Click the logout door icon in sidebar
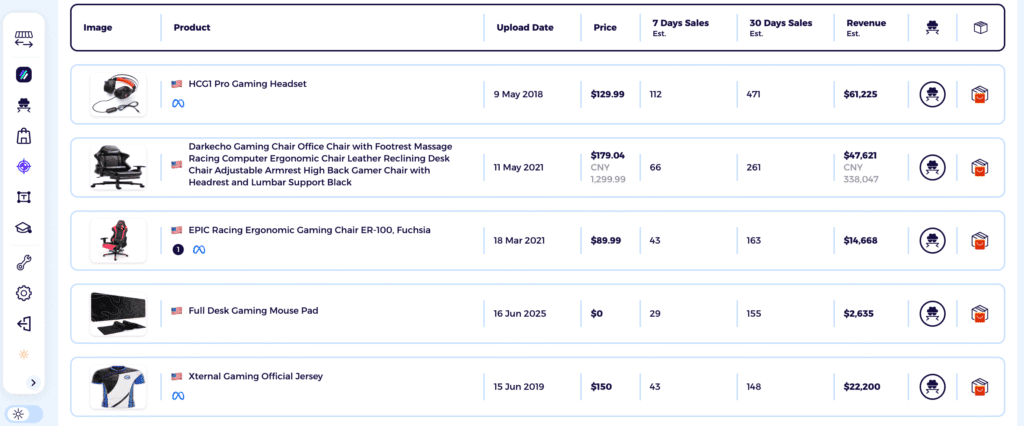The height and width of the screenshot is (426, 1024). pyautogui.click(x=24, y=324)
